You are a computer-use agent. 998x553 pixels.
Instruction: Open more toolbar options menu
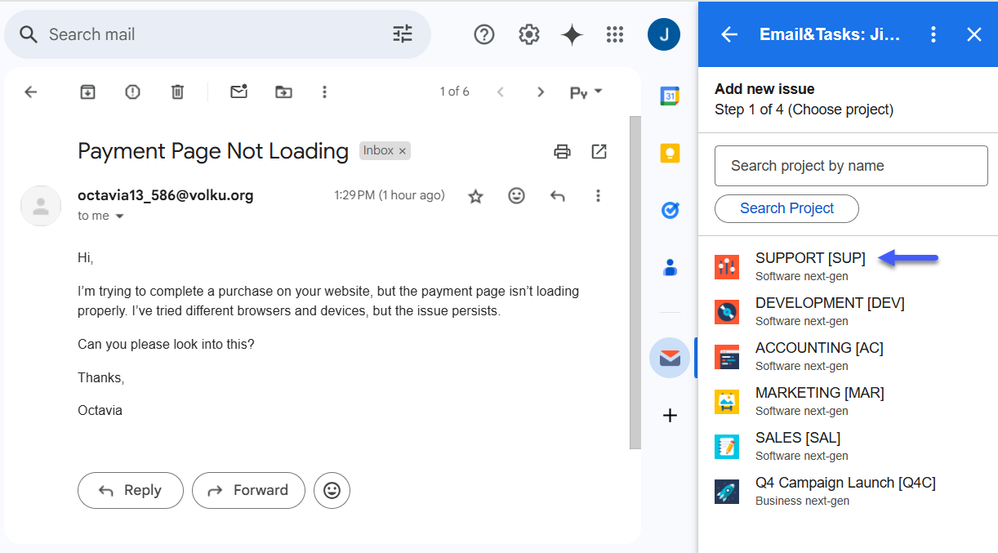coord(325,92)
